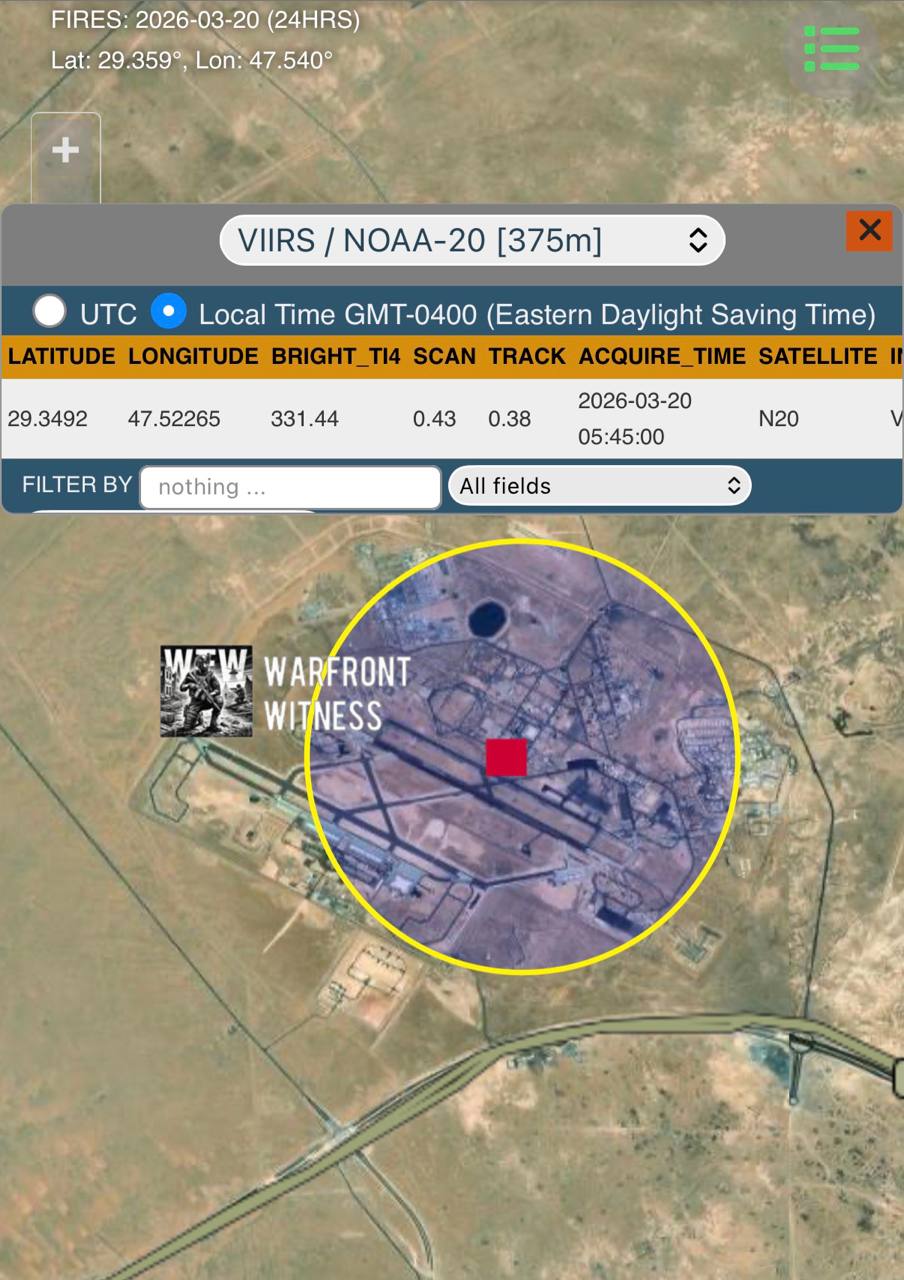Sort by the LATITUDE column header

pos(61,356)
